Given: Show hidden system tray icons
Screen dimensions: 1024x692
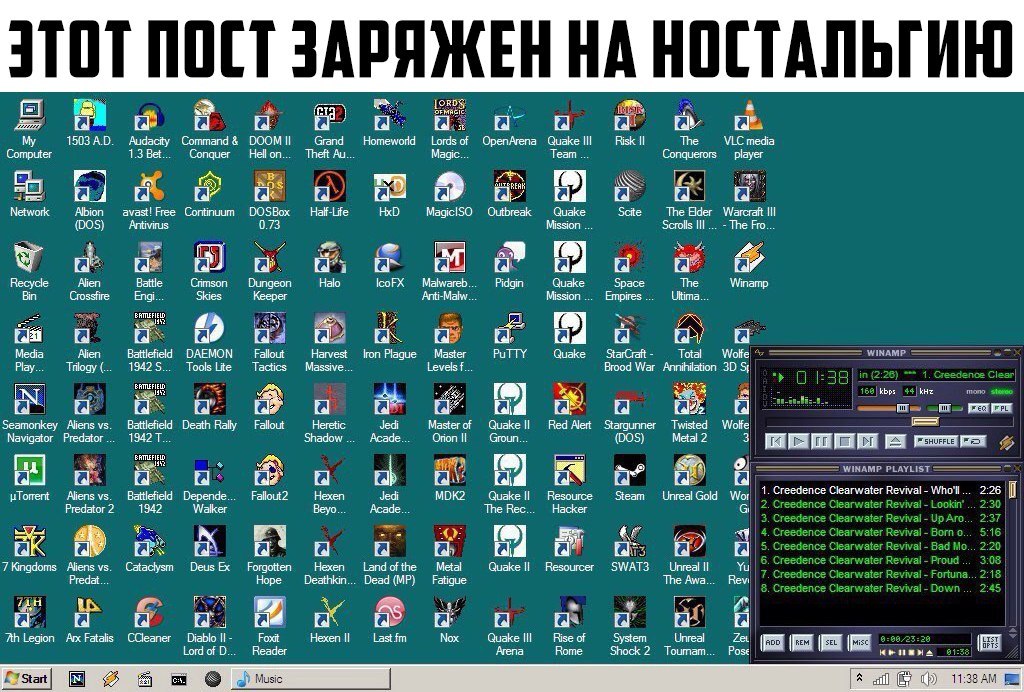Looking at the screenshot, I should pos(859,678).
